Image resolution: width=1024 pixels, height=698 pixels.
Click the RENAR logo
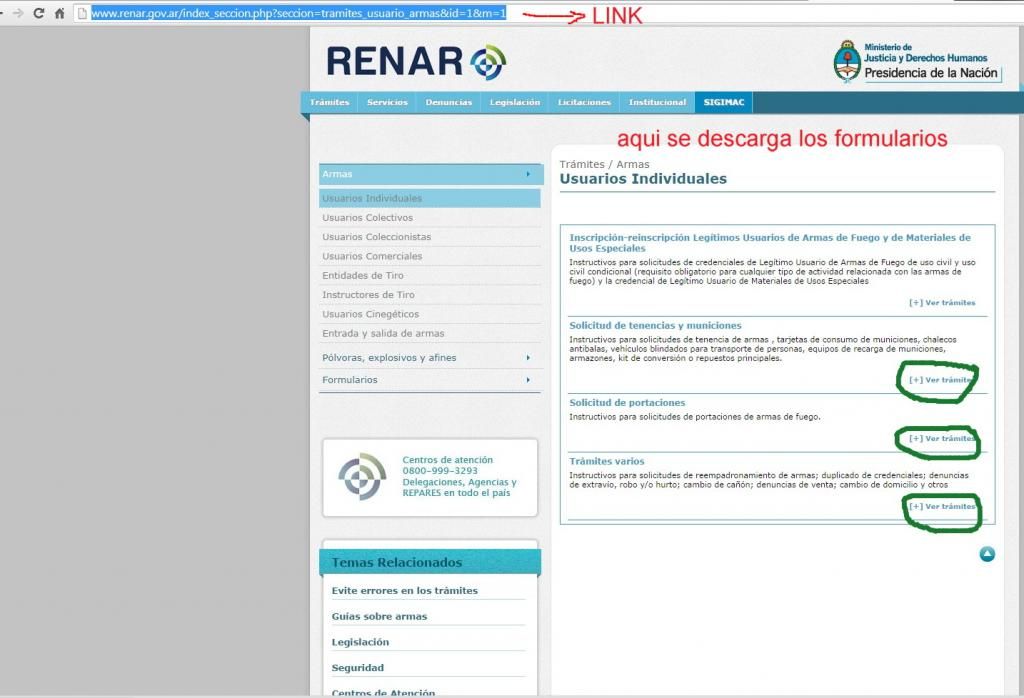pos(416,62)
